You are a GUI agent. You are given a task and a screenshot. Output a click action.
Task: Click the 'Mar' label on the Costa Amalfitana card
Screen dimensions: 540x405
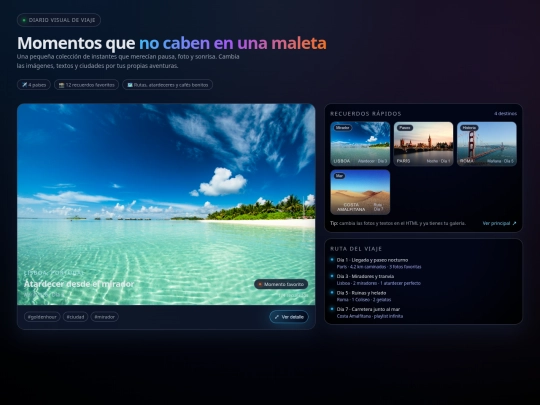pos(339,176)
